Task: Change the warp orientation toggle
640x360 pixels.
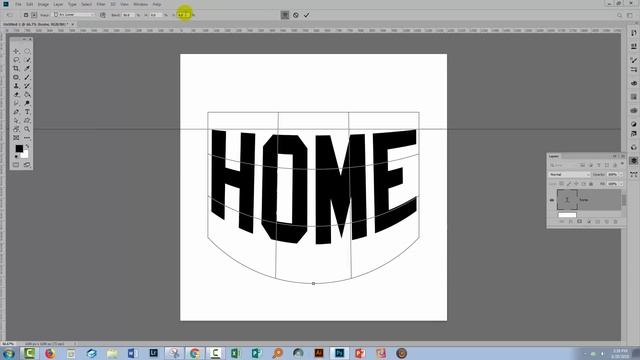Action: tap(103, 15)
